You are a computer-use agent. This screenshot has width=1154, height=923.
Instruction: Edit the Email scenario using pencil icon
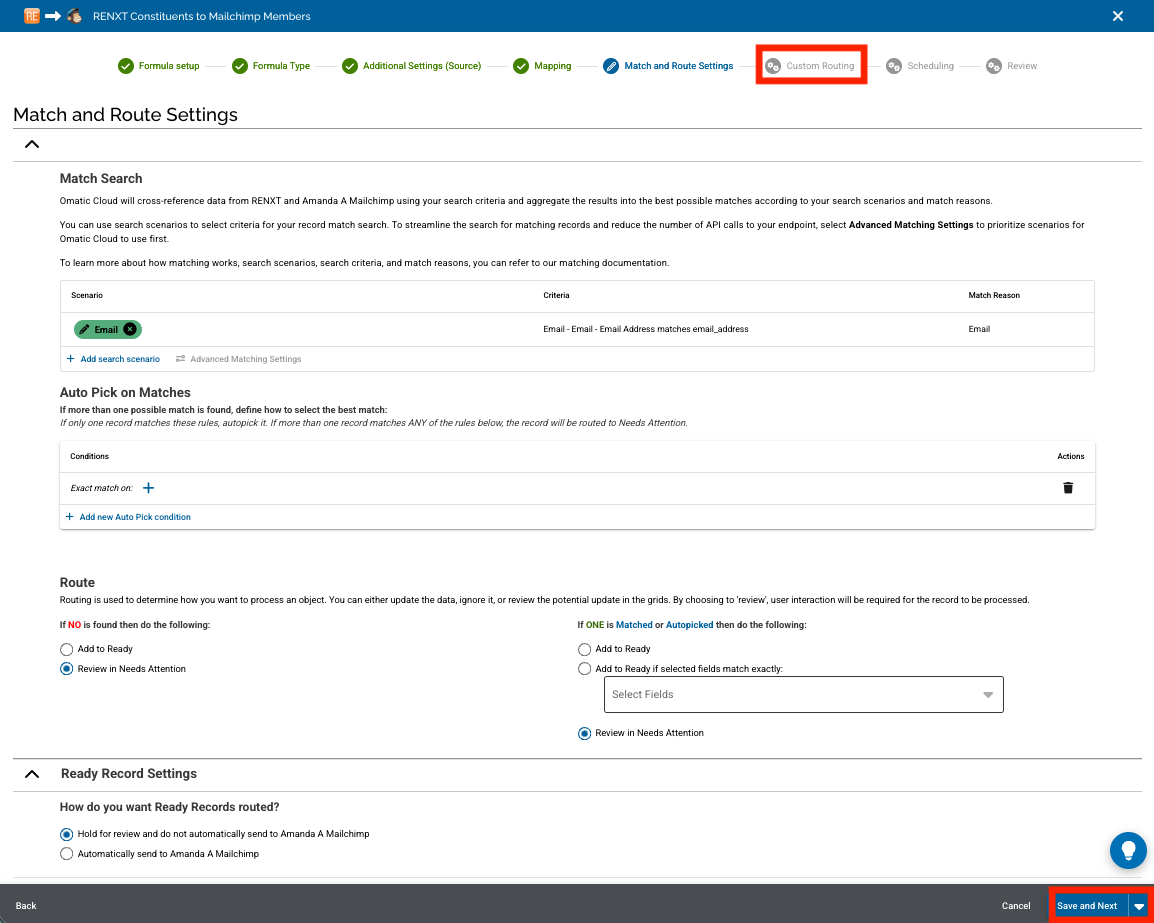pos(84,330)
